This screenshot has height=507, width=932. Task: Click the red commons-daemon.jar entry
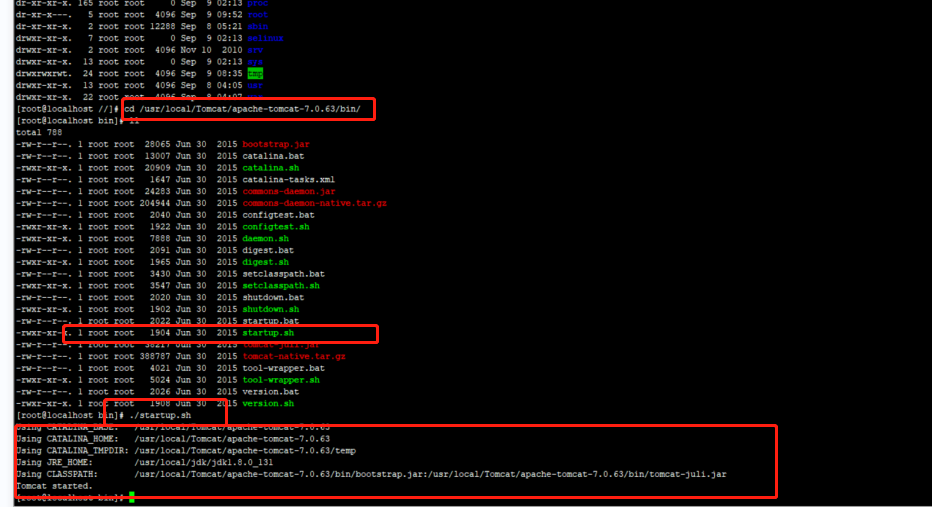click(x=289, y=191)
